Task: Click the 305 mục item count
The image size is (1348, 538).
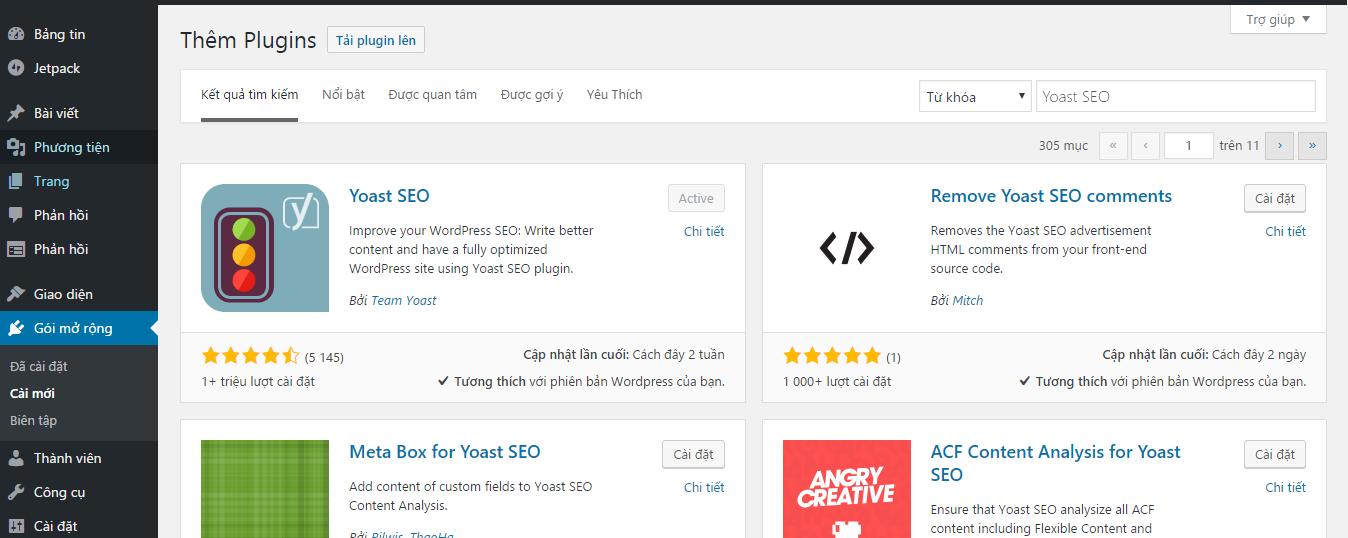Action: click(x=1063, y=146)
